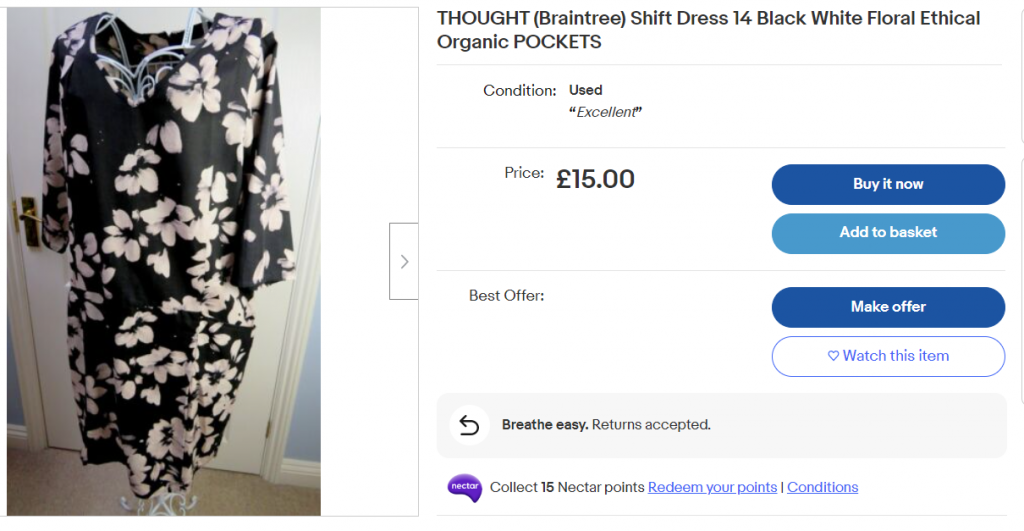Click the Condition label

519,90
